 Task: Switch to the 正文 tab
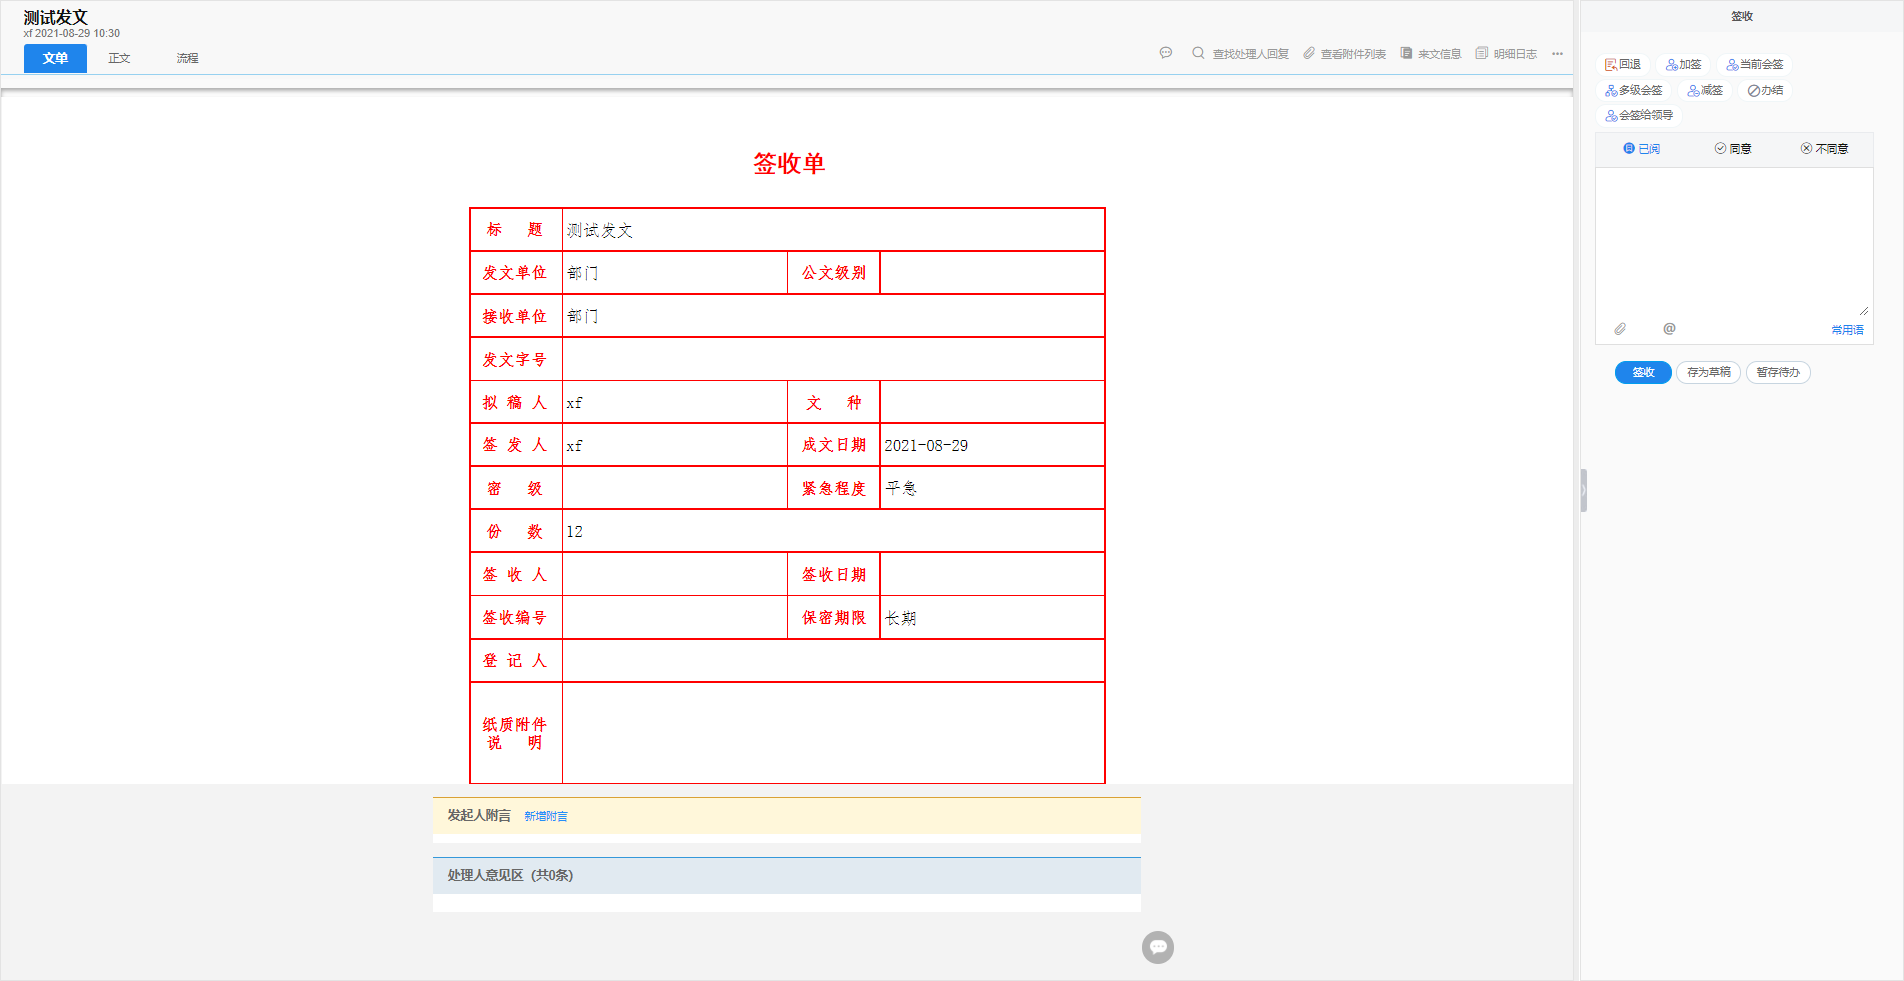tap(119, 58)
